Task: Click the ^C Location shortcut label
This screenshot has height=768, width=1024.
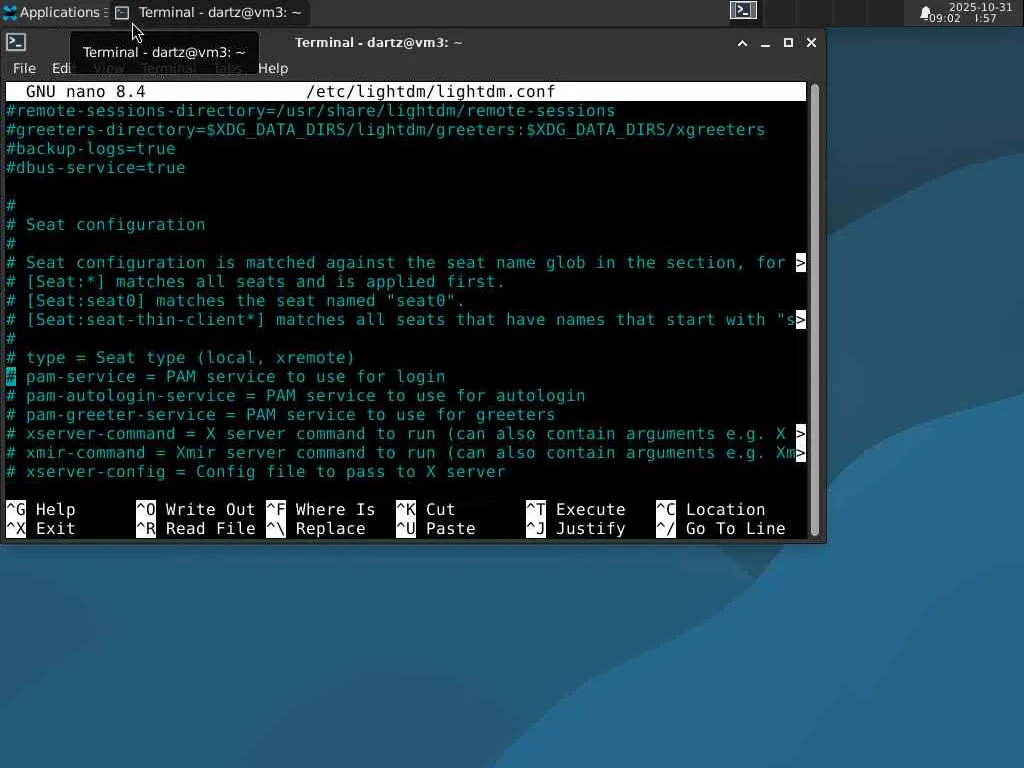Action: 711,509
